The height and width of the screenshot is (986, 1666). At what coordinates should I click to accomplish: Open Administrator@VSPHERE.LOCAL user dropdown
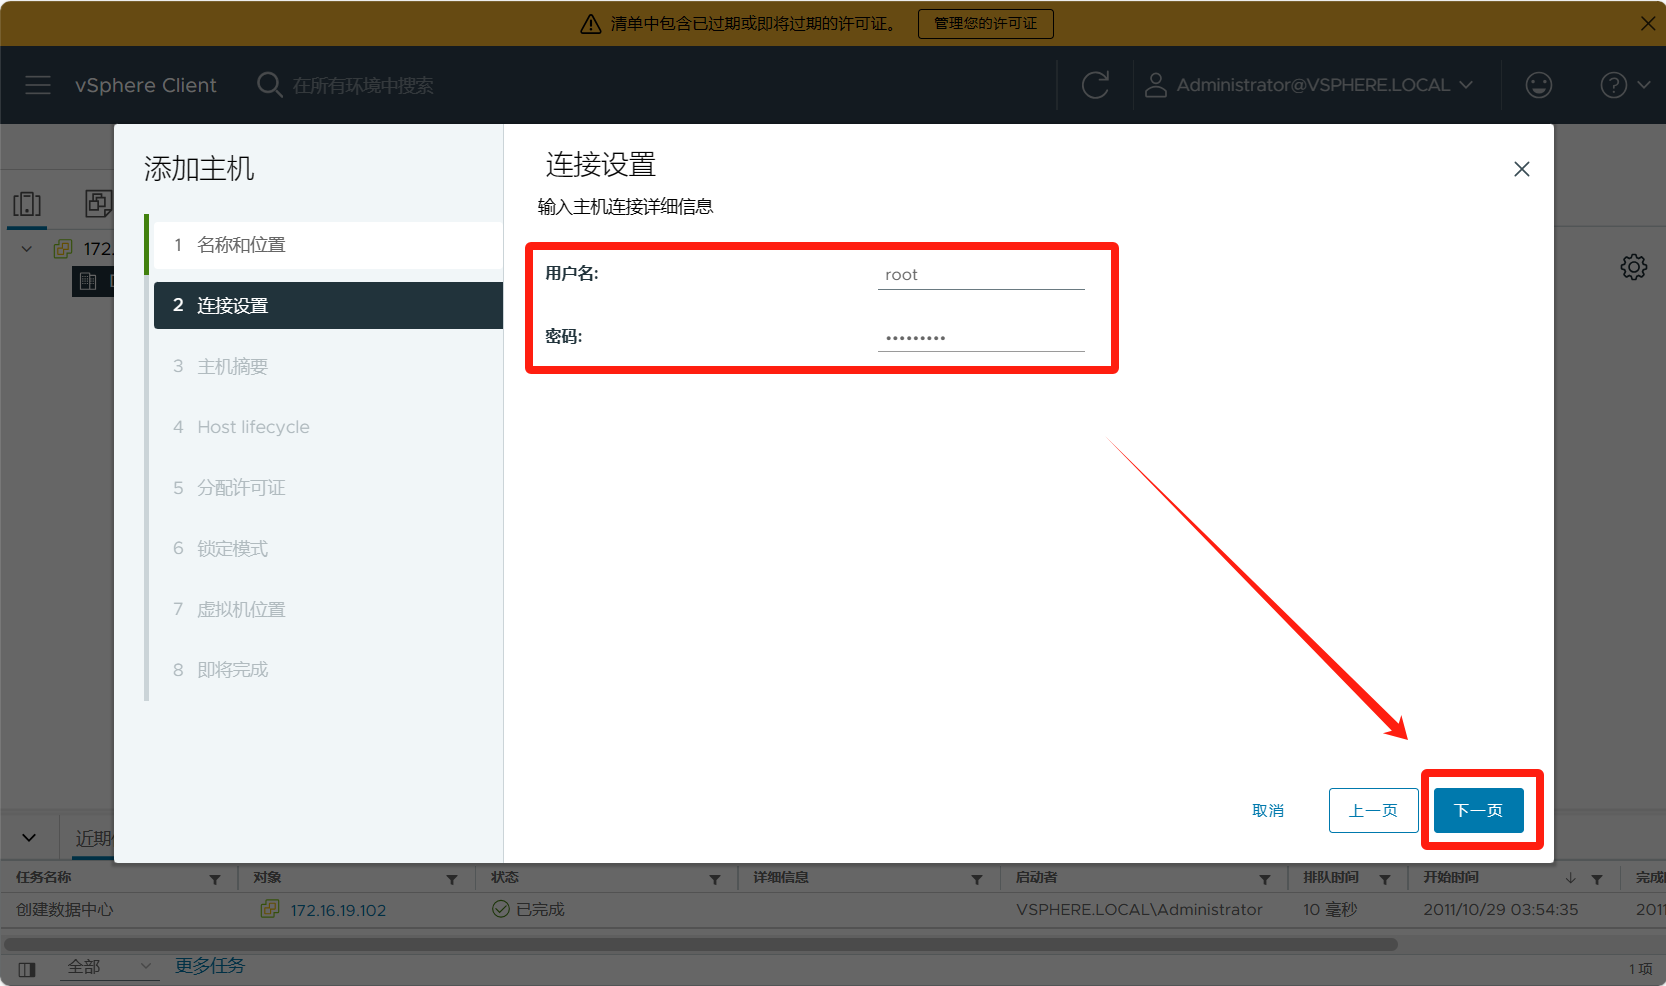1312,85
